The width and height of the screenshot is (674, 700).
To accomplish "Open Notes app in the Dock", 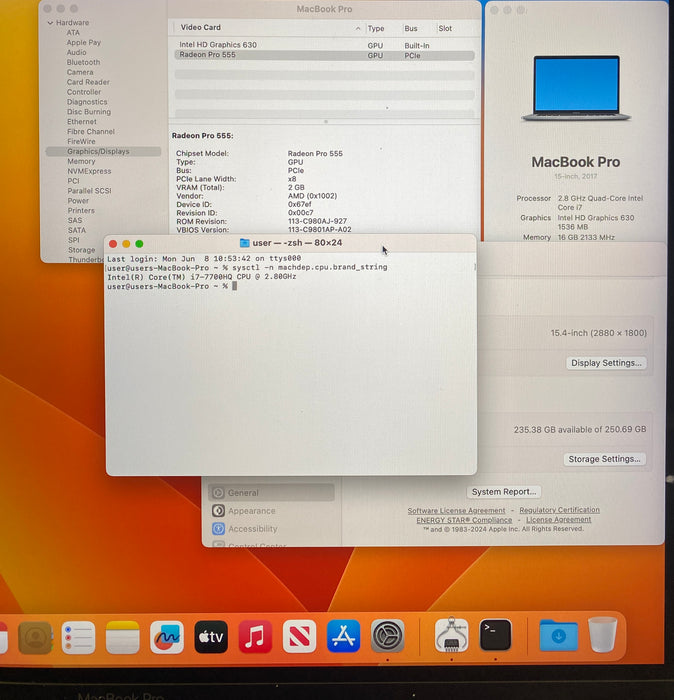I will point(123,638).
